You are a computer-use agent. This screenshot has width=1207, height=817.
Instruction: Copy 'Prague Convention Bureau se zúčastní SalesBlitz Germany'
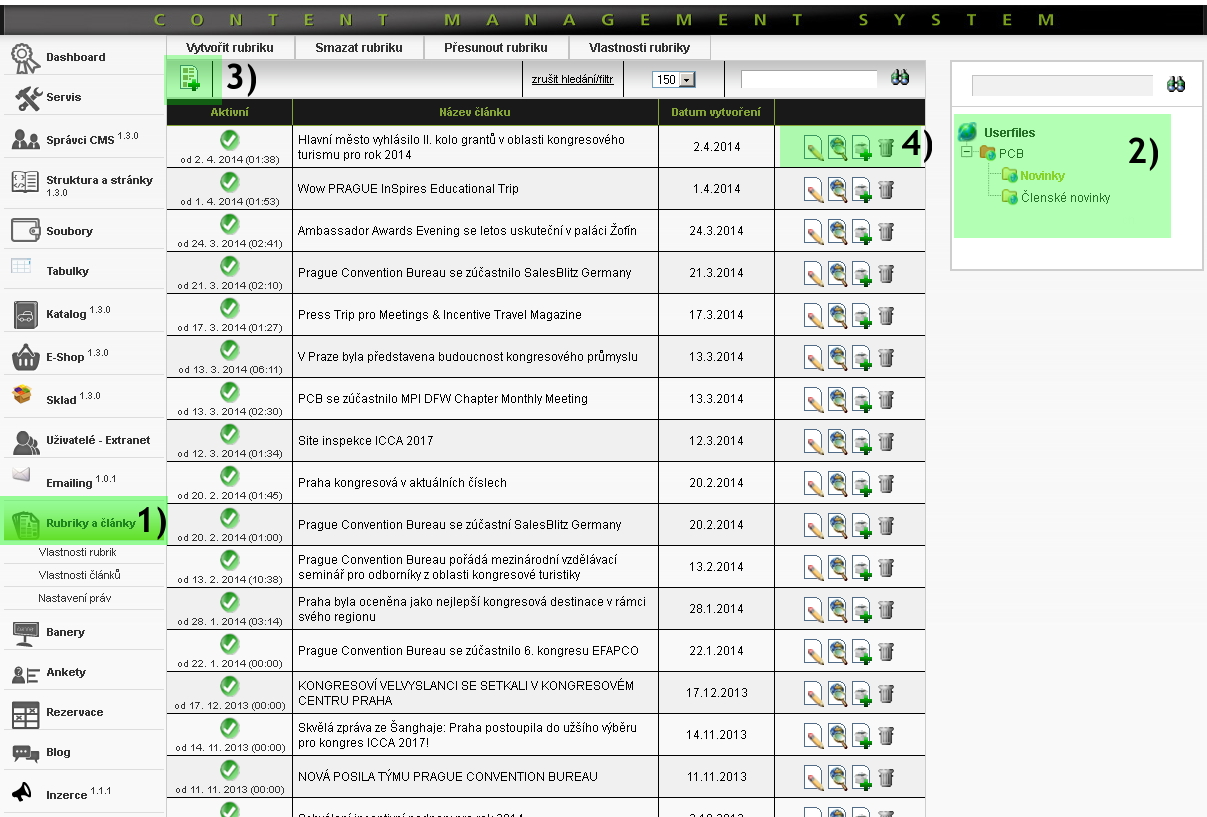[861, 525]
